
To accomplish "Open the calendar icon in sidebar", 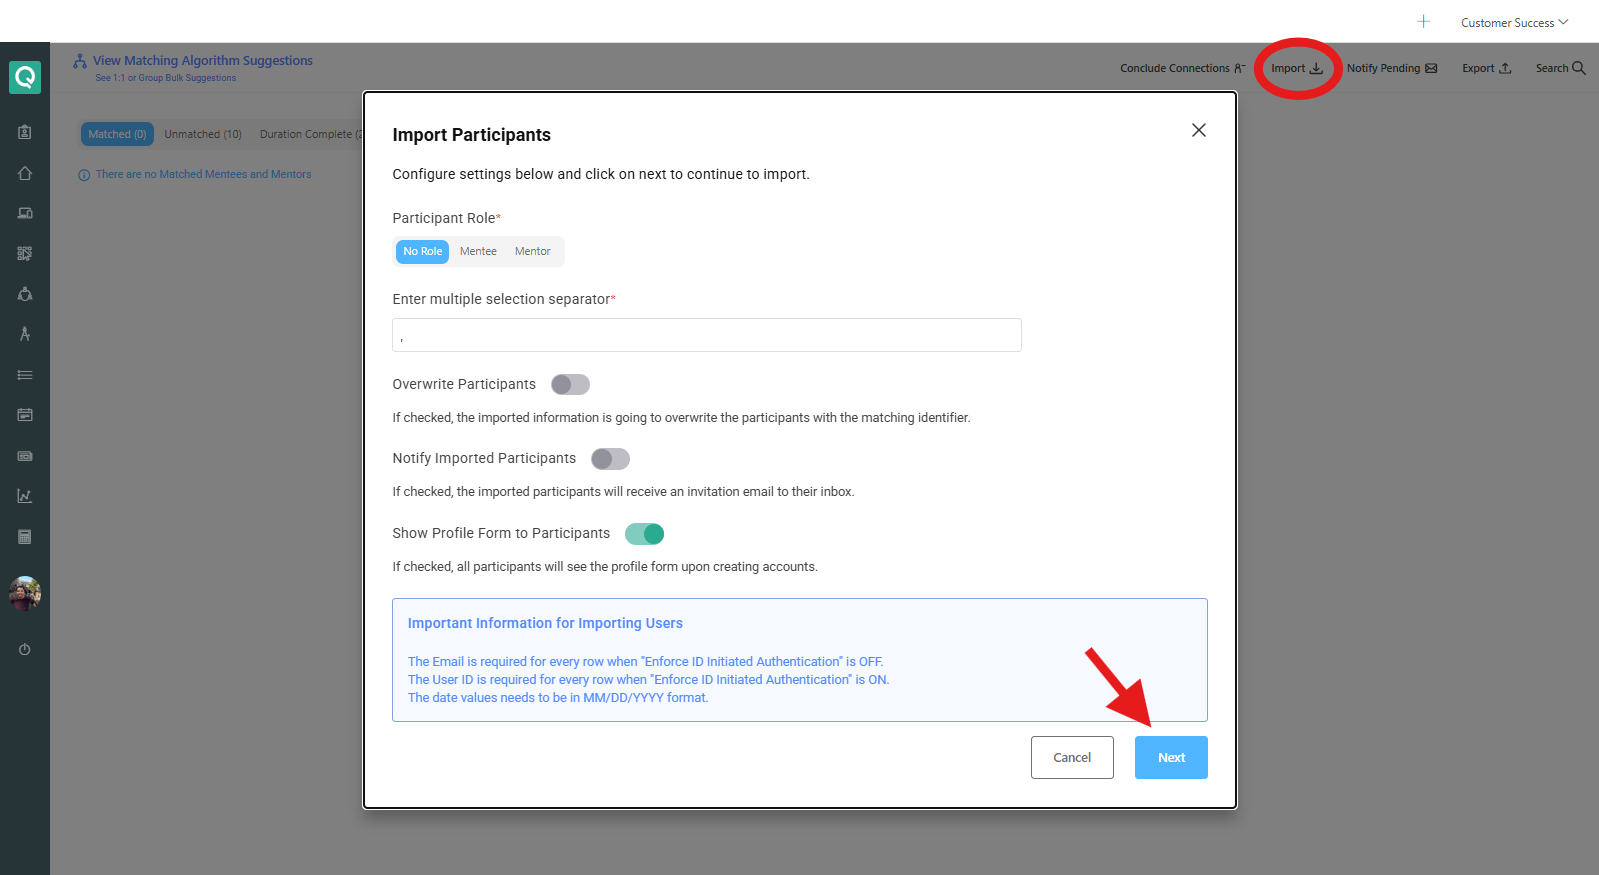I will tap(25, 415).
